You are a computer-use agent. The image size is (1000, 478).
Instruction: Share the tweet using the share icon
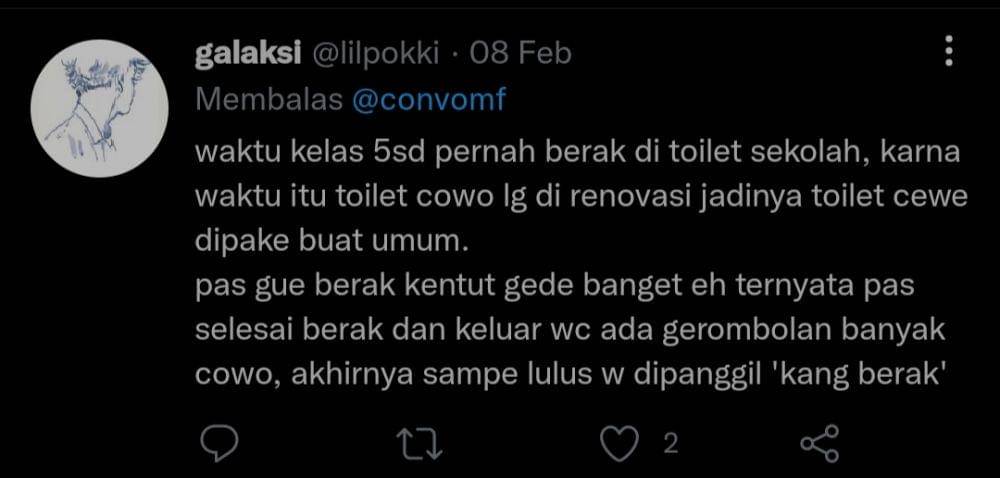click(x=820, y=443)
